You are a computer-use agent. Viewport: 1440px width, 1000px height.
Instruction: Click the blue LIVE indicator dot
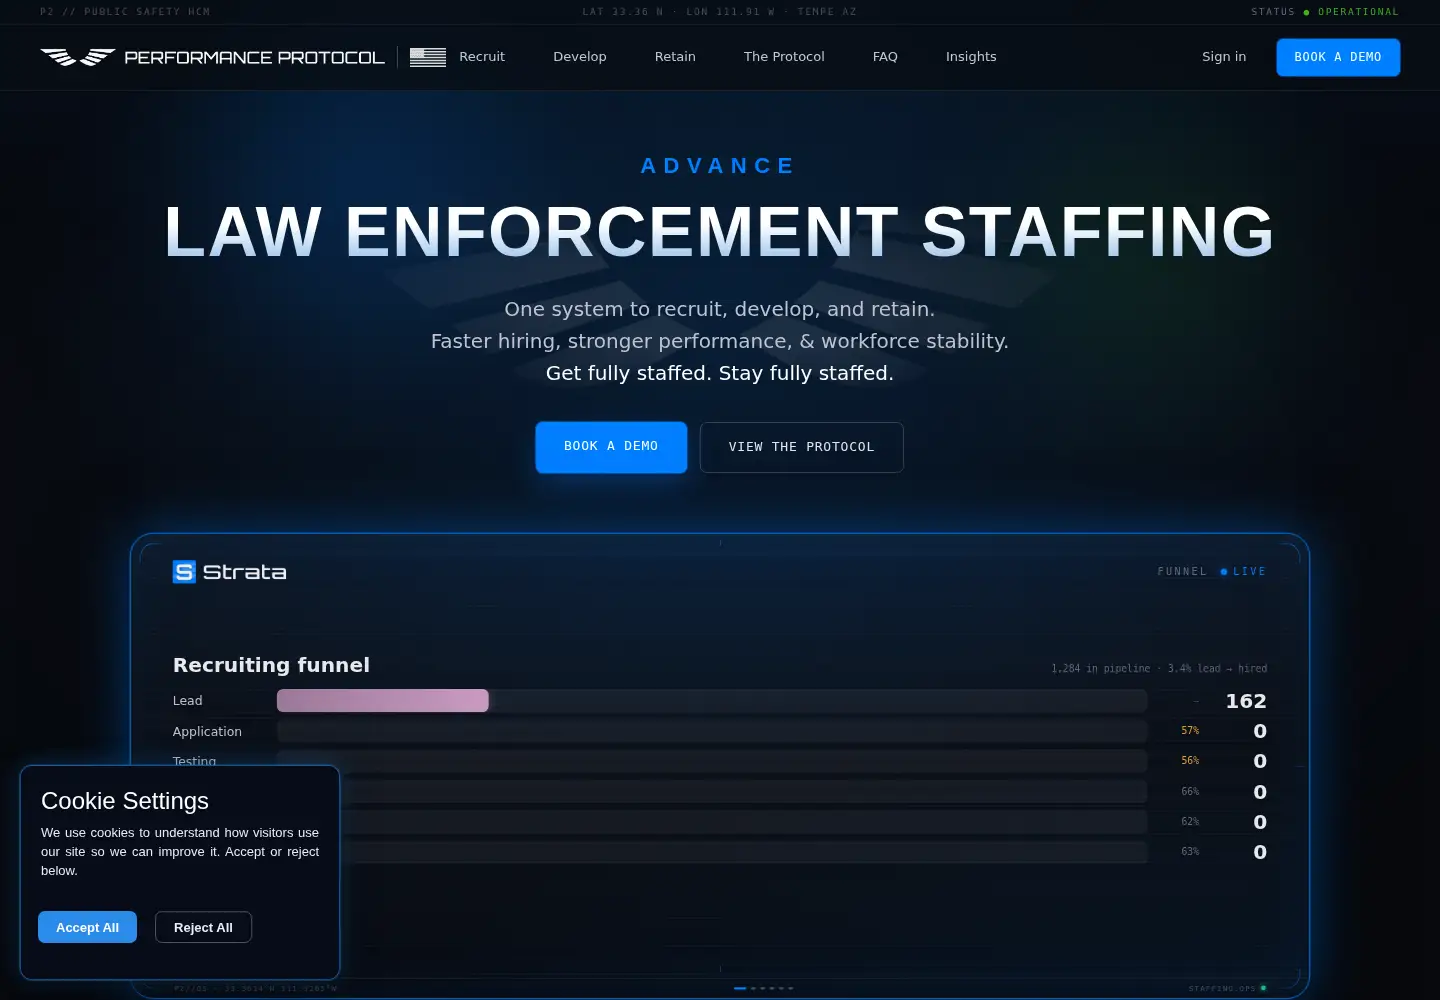[x=1224, y=572]
